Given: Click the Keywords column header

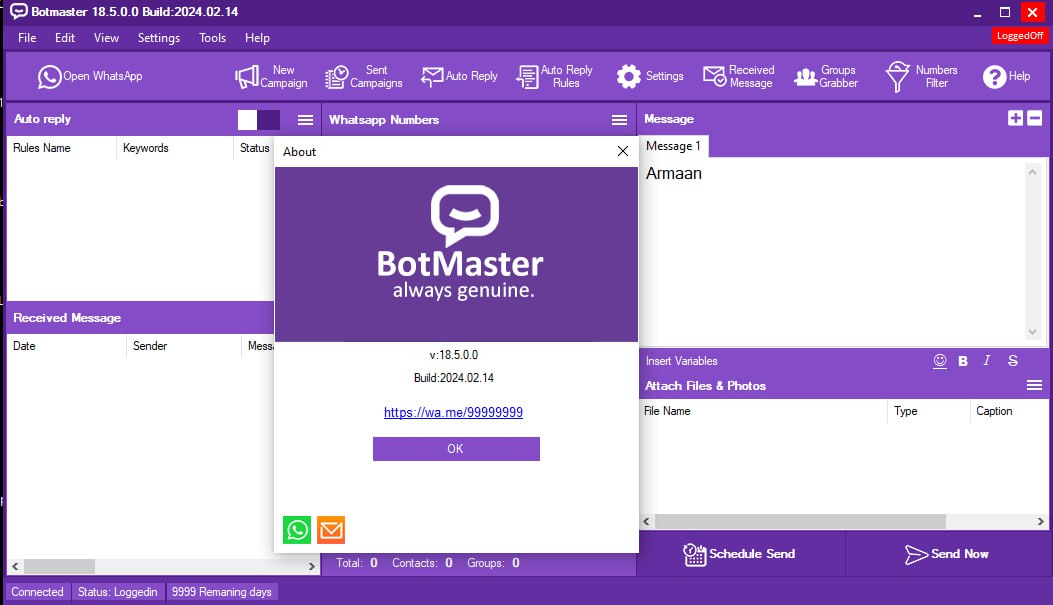Looking at the screenshot, I should click(x=175, y=148).
